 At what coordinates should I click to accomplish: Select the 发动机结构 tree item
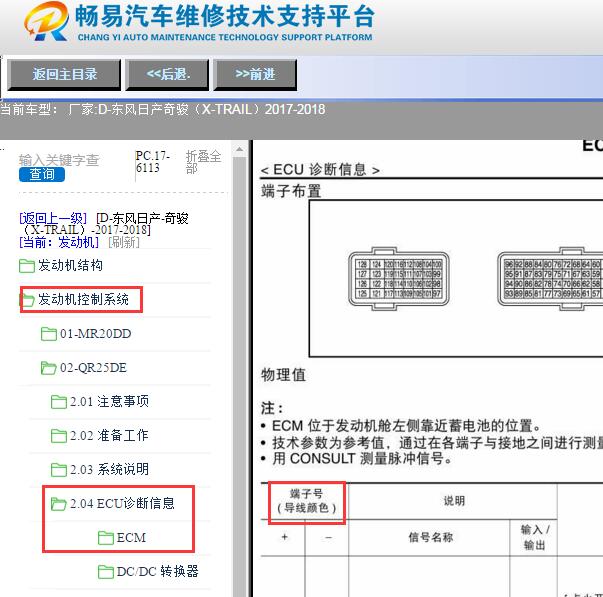(x=70, y=265)
